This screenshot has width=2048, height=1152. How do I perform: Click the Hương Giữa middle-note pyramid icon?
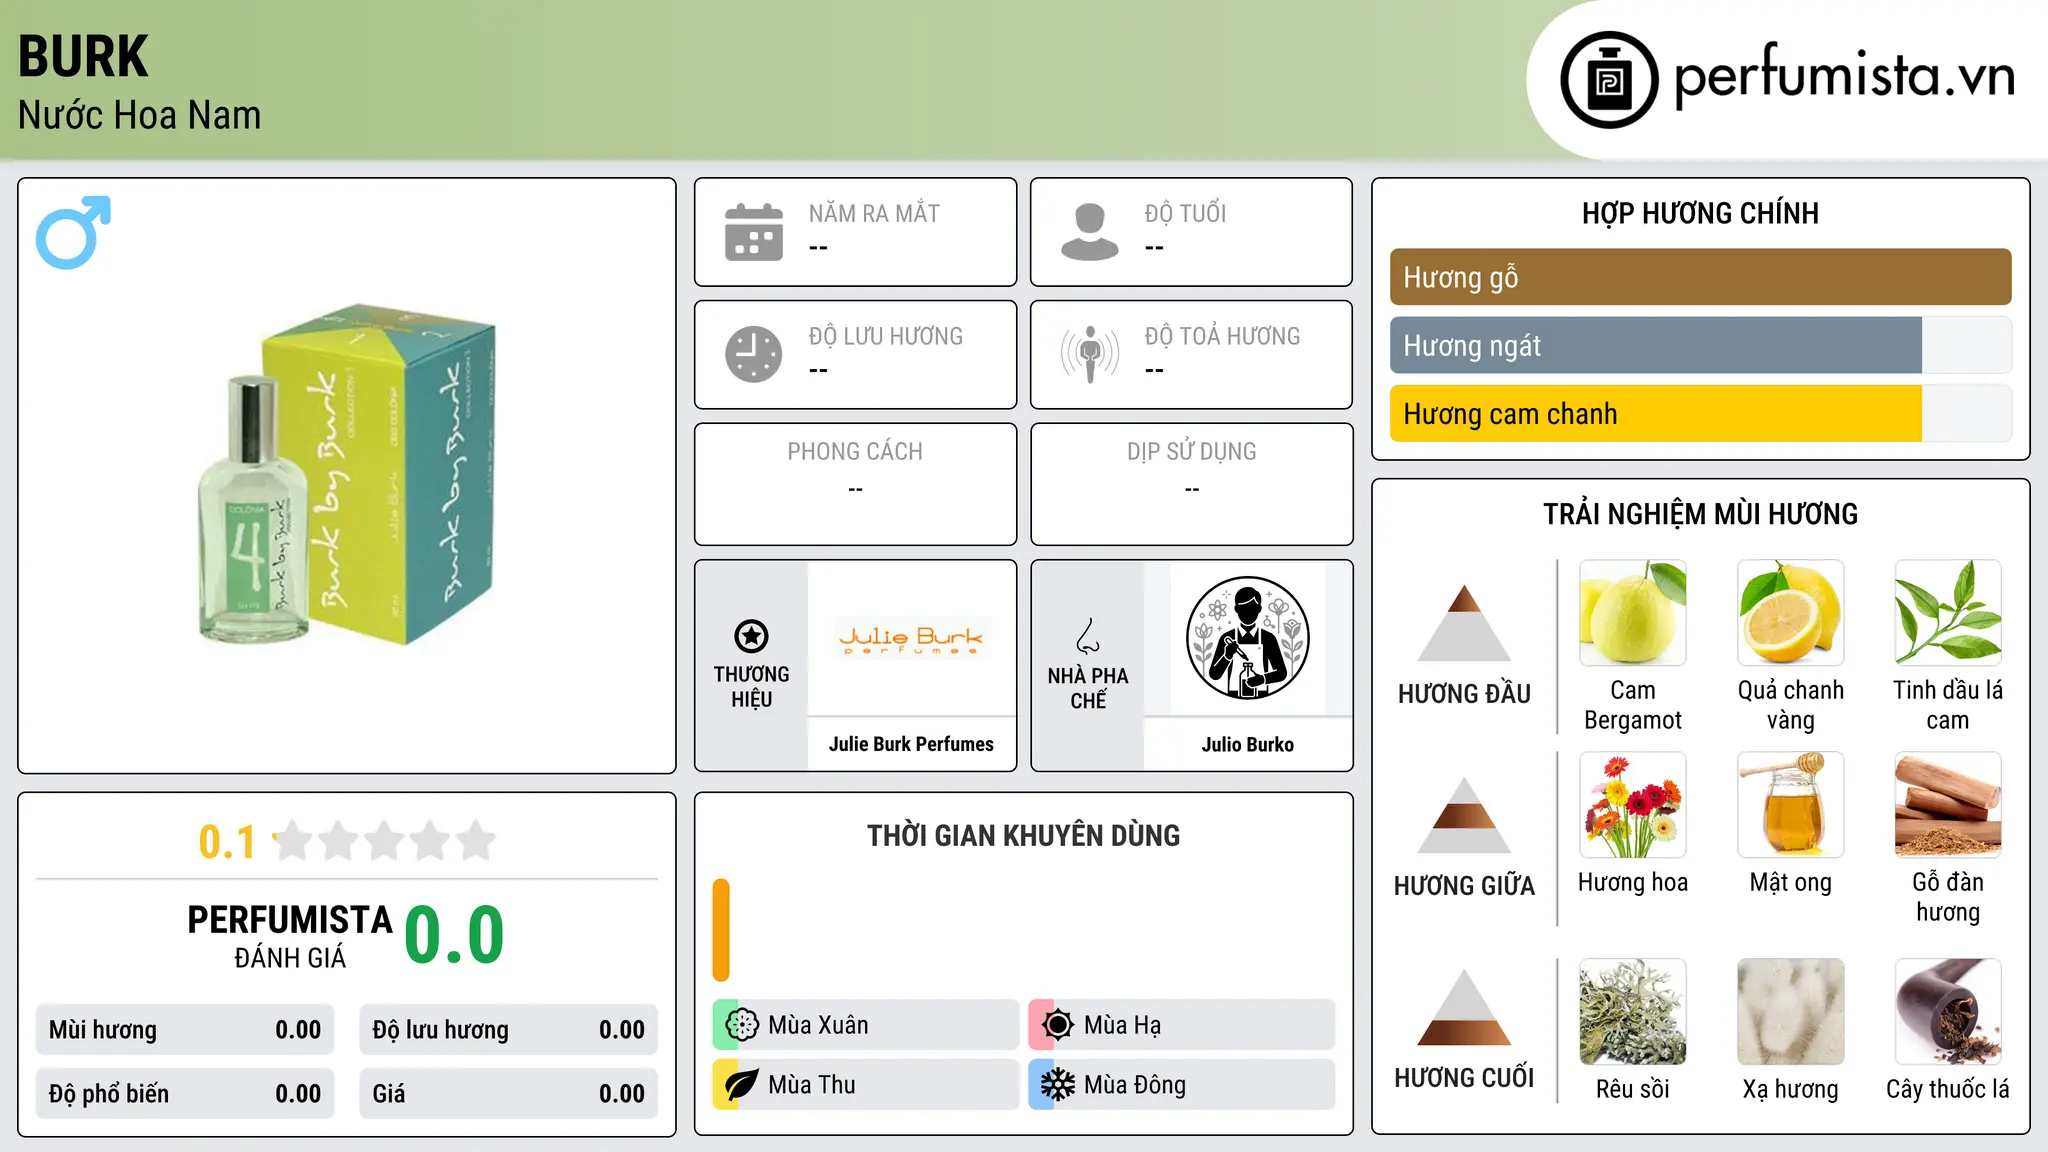1464,815
